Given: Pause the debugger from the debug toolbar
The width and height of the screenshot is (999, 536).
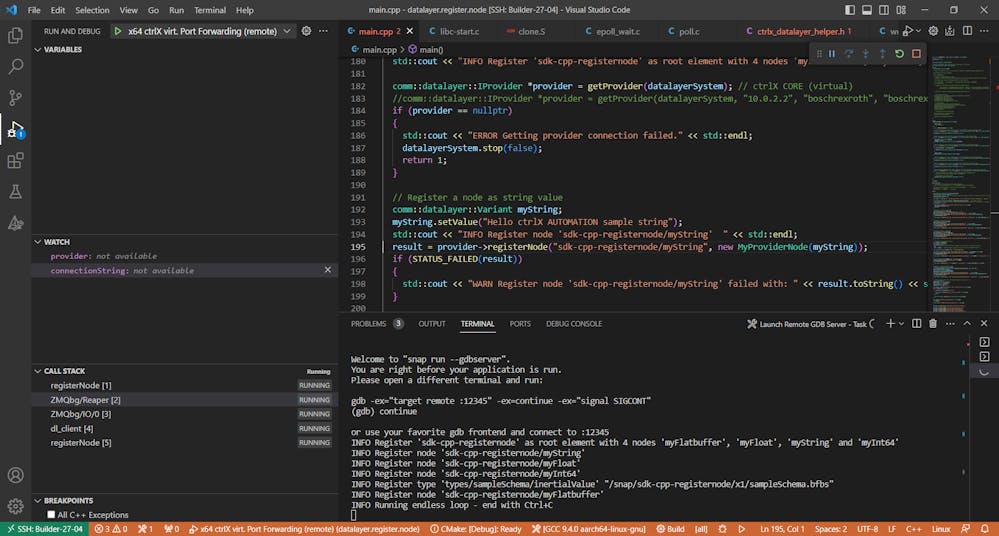Looking at the screenshot, I should [x=834, y=54].
